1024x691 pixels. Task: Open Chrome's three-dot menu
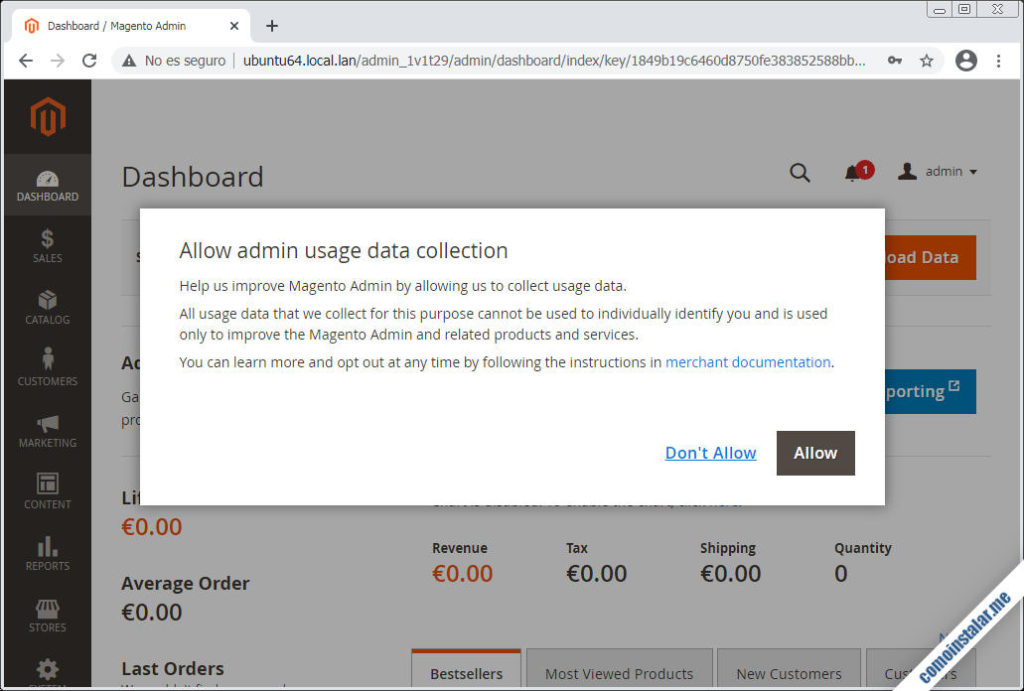999,60
